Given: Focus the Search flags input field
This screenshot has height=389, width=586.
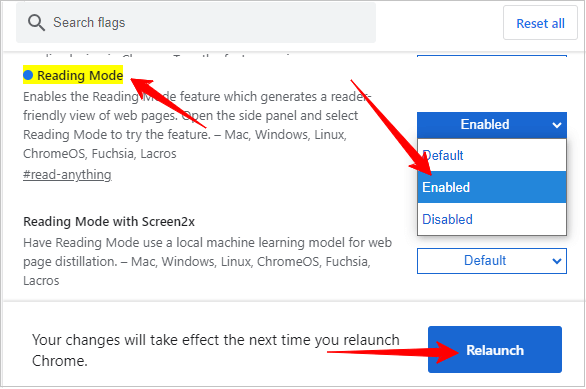Looking at the screenshot, I should pyautogui.click(x=196, y=22).
